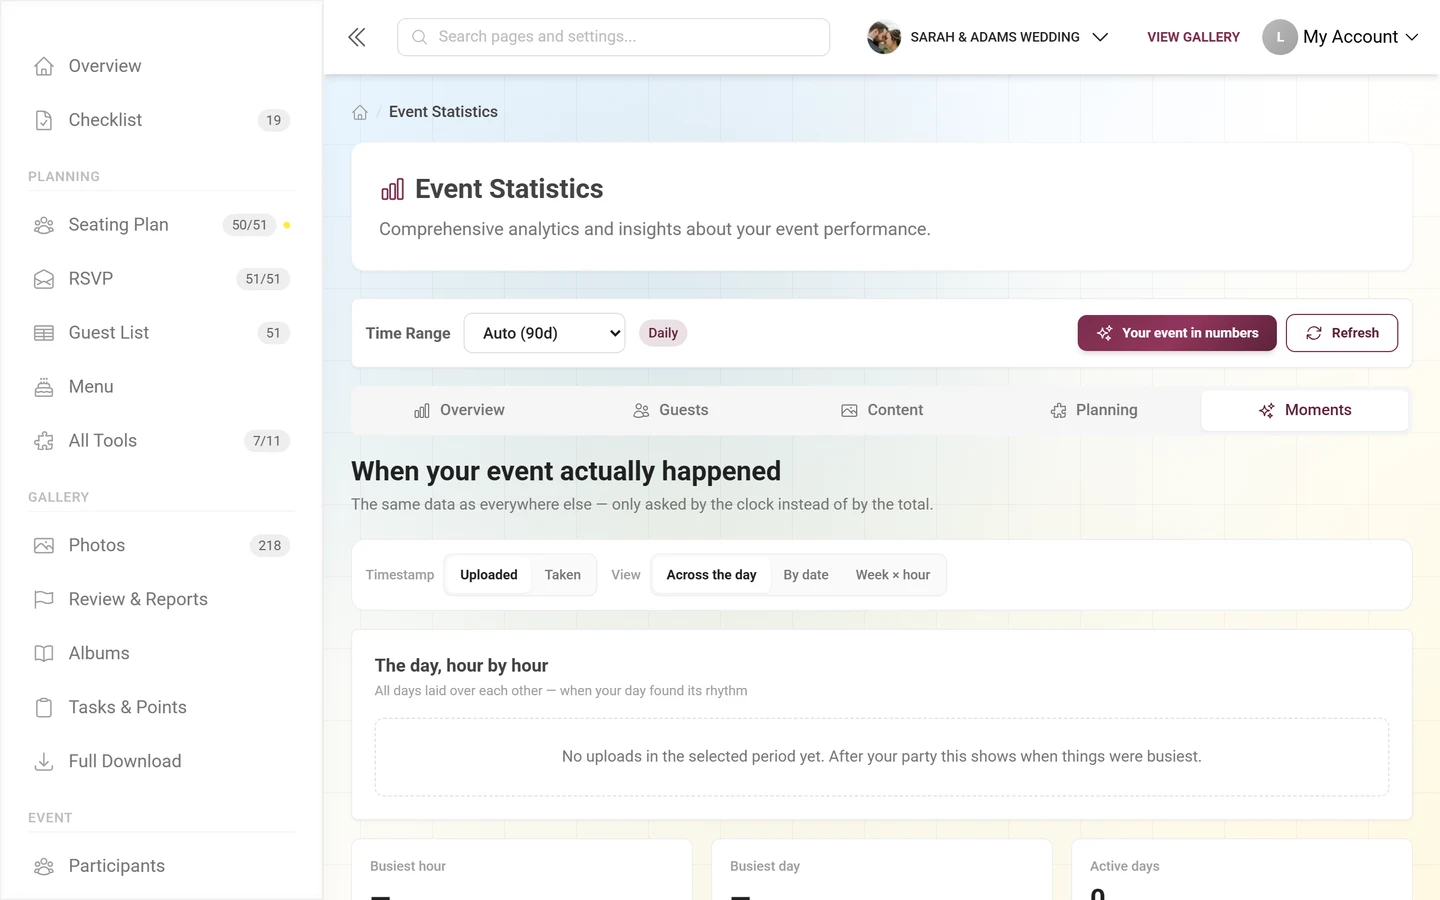The image size is (1440, 900).
Task: Switch View to Week × hour
Action: pos(893,575)
